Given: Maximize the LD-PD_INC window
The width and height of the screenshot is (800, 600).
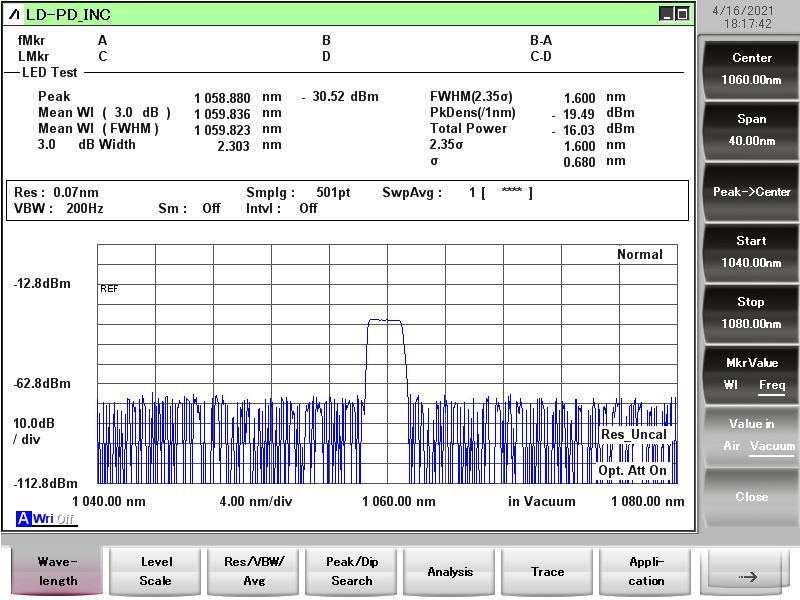Looking at the screenshot, I should pyautogui.click(x=682, y=14).
